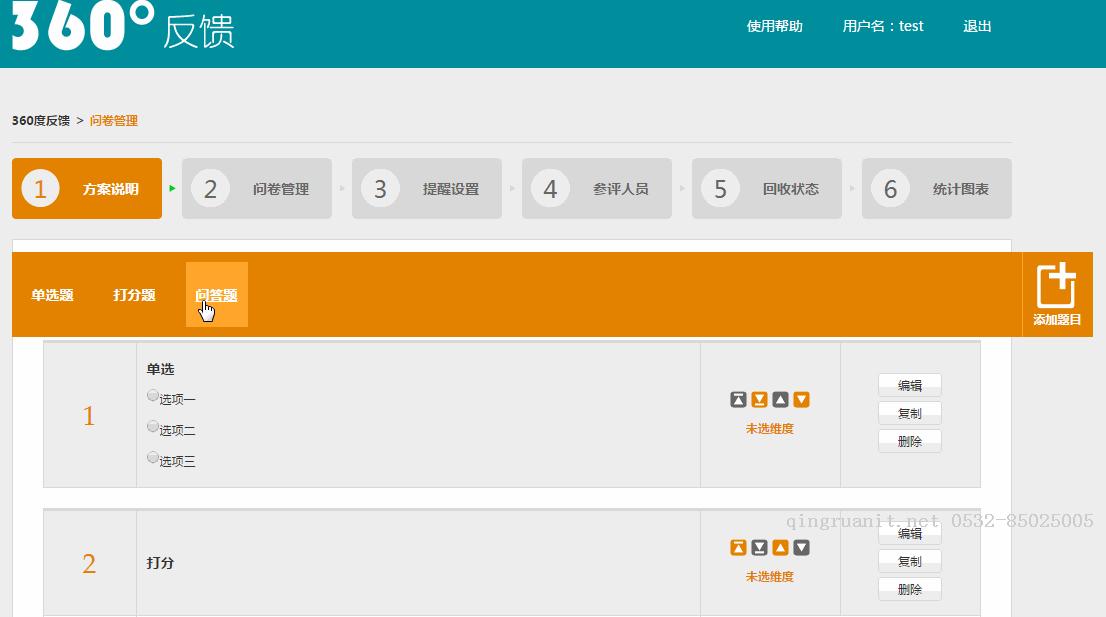Select radio button 选项三

click(153, 458)
